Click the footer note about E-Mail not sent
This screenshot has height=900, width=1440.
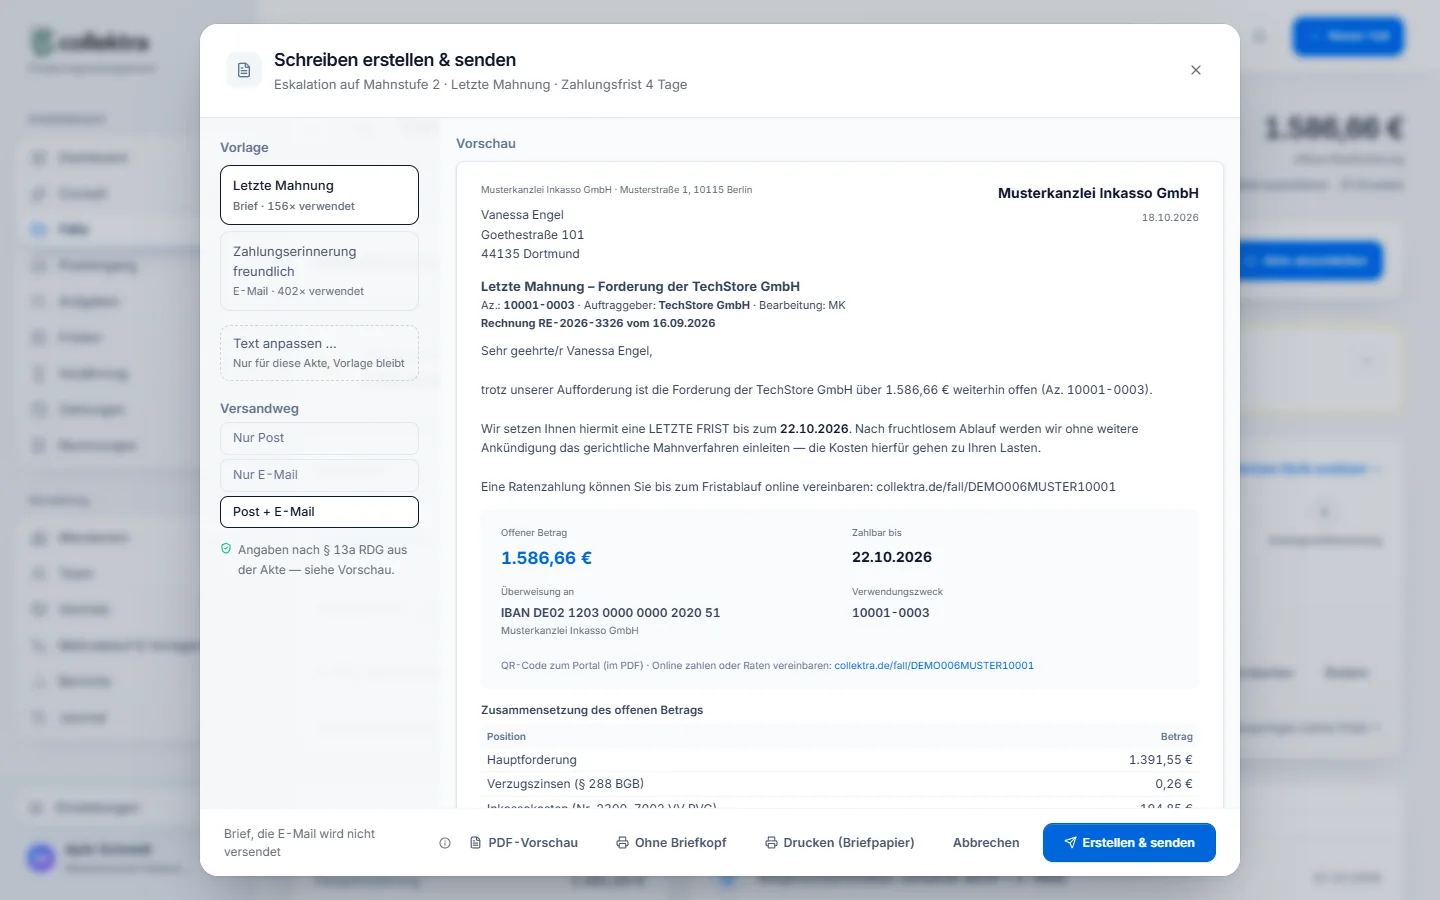coord(300,843)
